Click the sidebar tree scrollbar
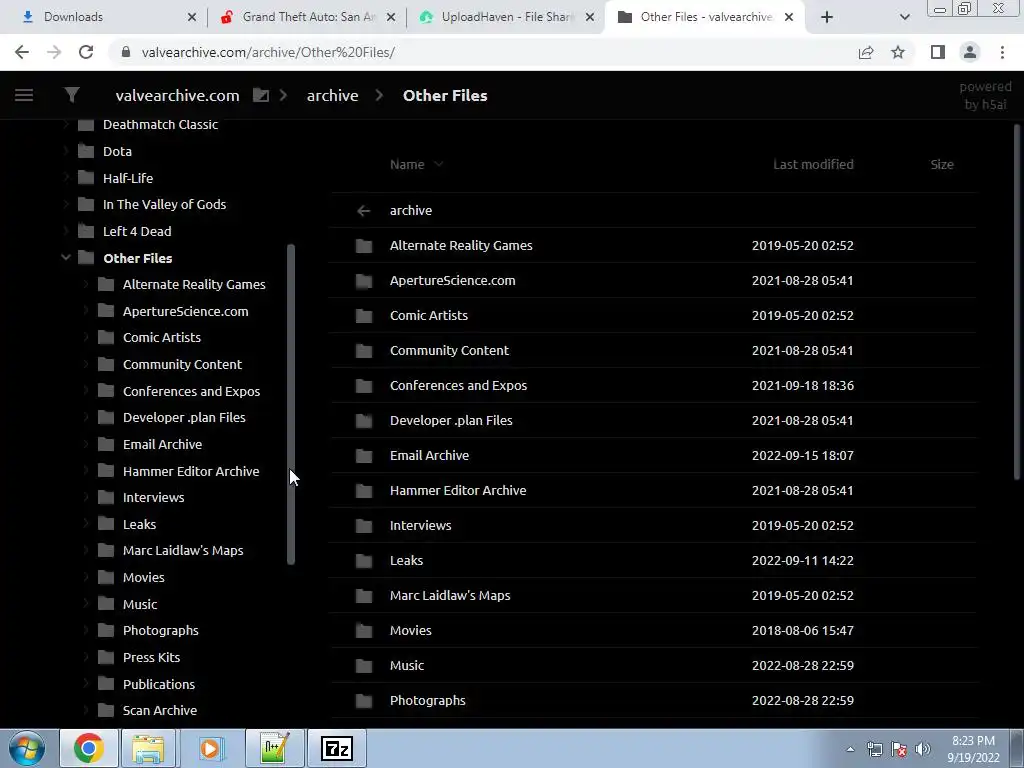 291,404
